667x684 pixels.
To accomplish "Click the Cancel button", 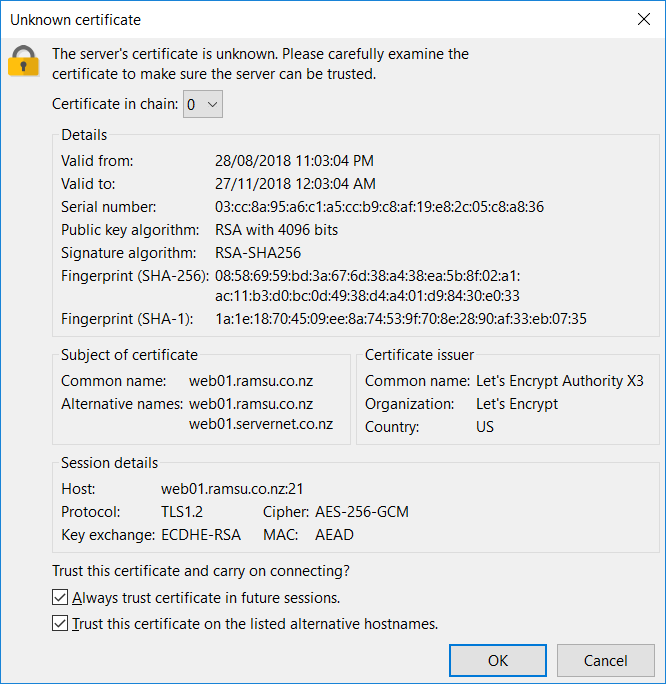I will click(605, 660).
